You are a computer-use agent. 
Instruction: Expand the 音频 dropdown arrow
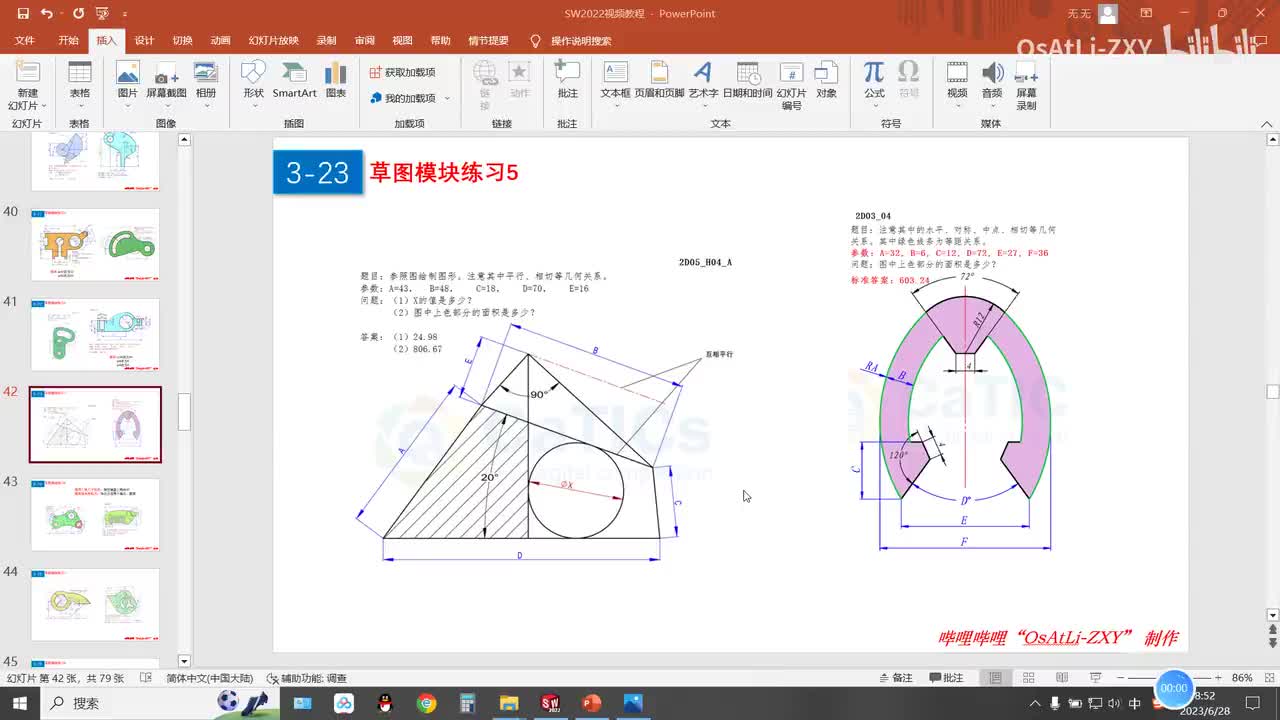992,106
